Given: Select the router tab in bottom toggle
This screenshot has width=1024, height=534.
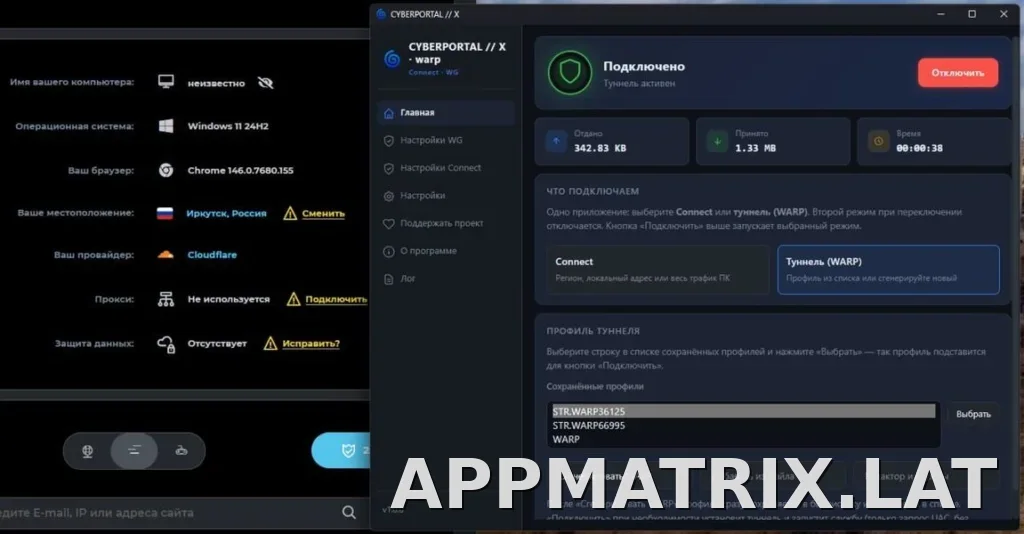Looking at the screenshot, I should point(182,450).
